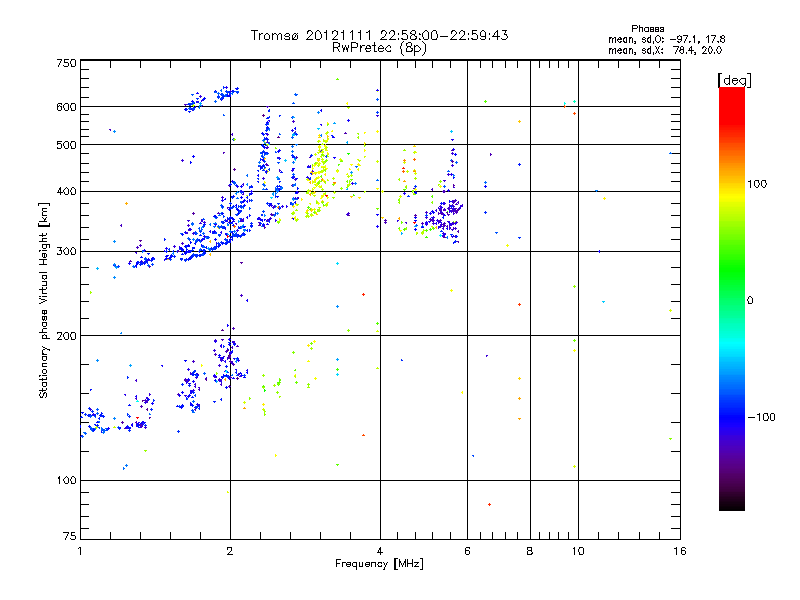Click the '500' y-axis tick label
Screen dimensions: 800x600
click(x=67, y=145)
